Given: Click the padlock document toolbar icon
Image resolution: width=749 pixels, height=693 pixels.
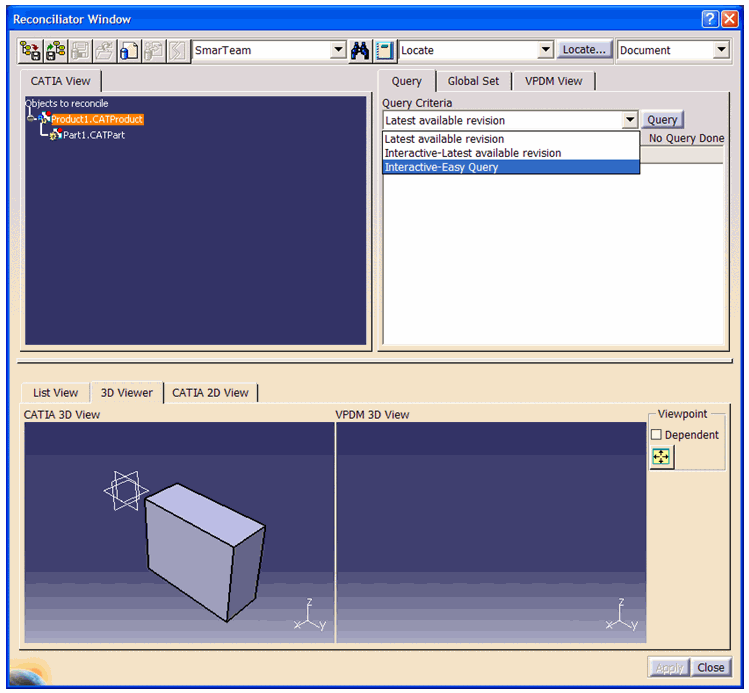Looking at the screenshot, I should click(129, 50).
